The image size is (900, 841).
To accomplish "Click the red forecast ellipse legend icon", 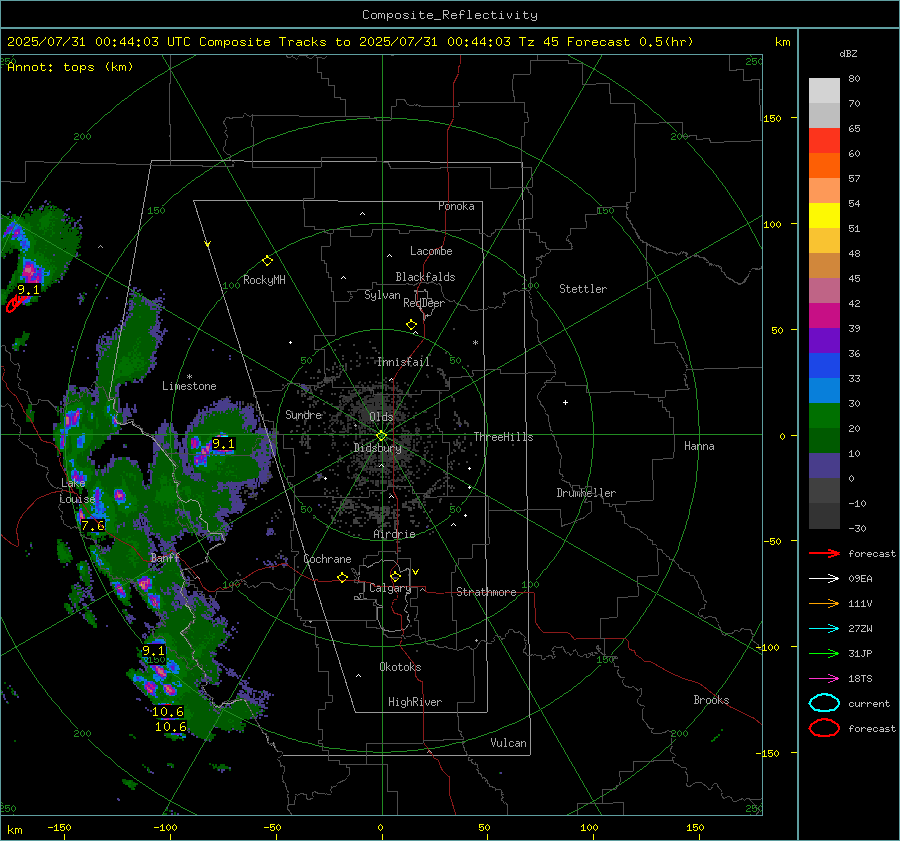I will (824, 728).
